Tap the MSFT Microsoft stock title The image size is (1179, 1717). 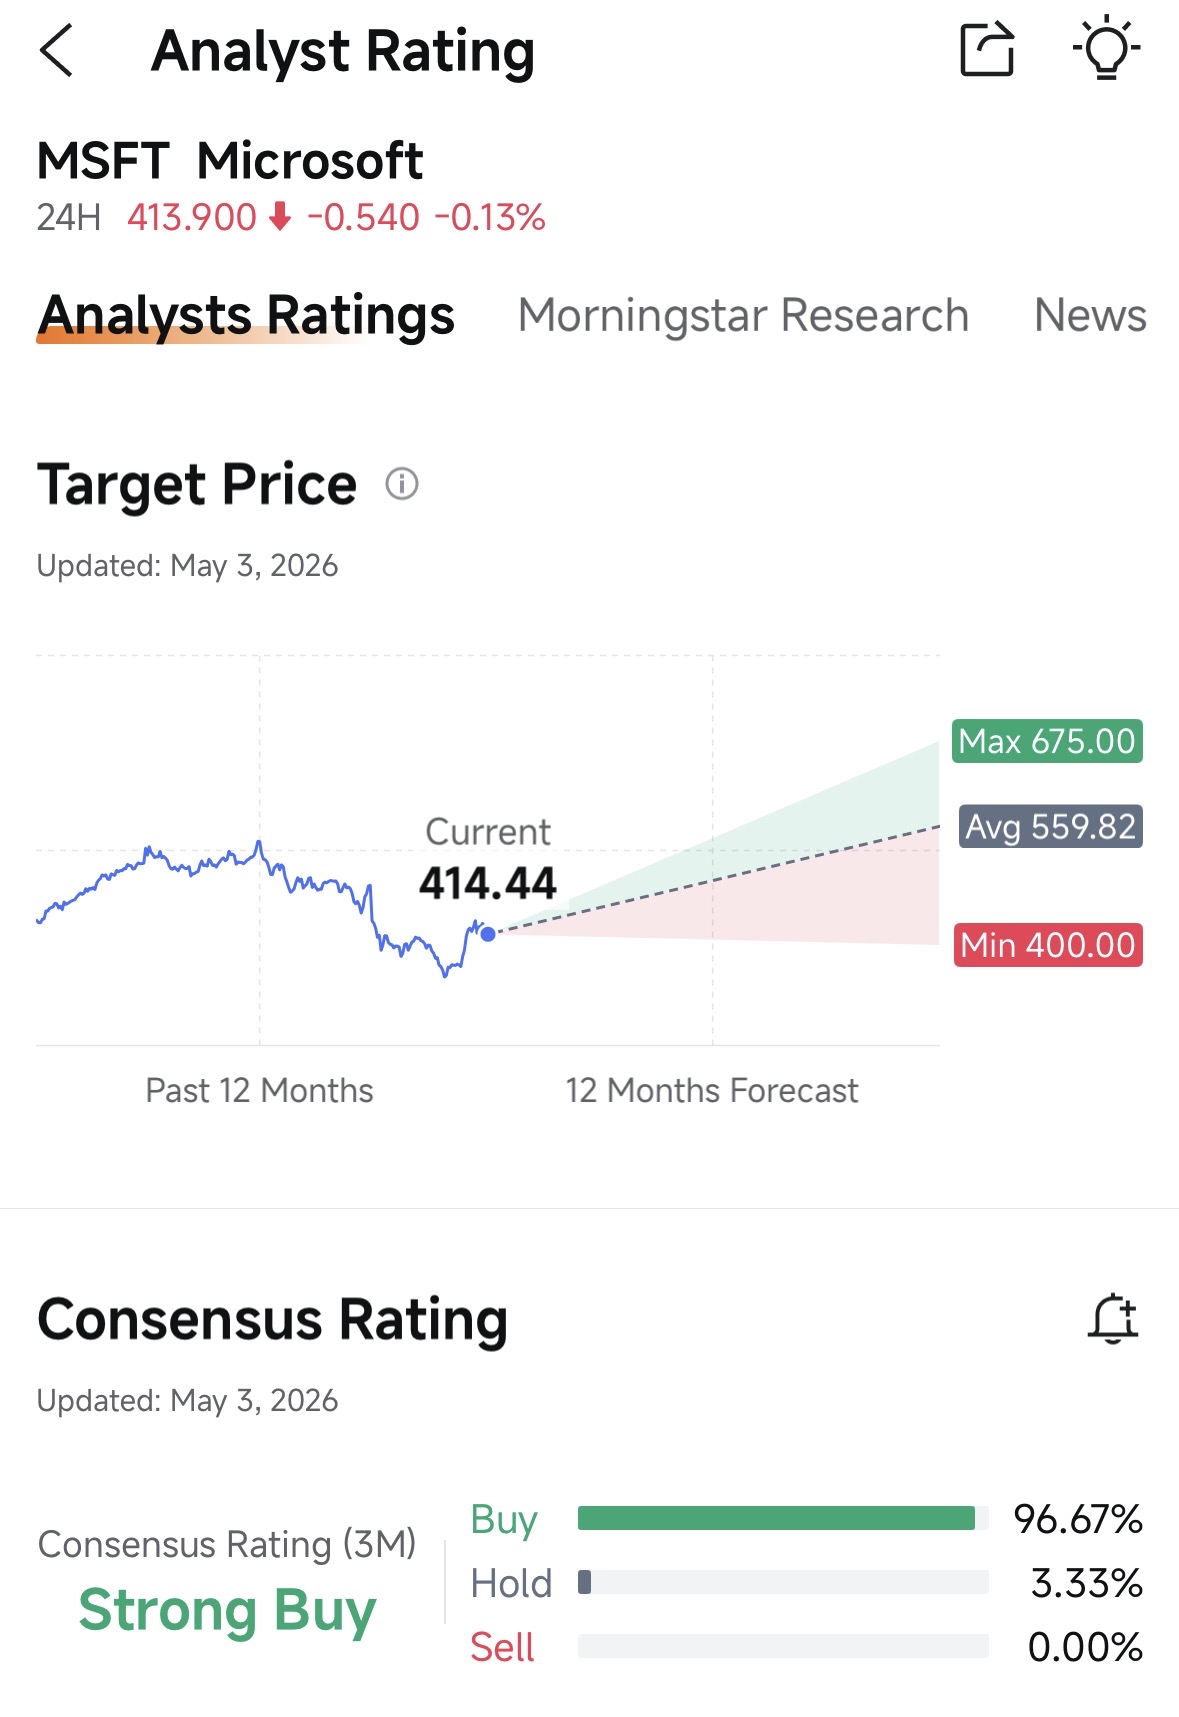(230, 161)
